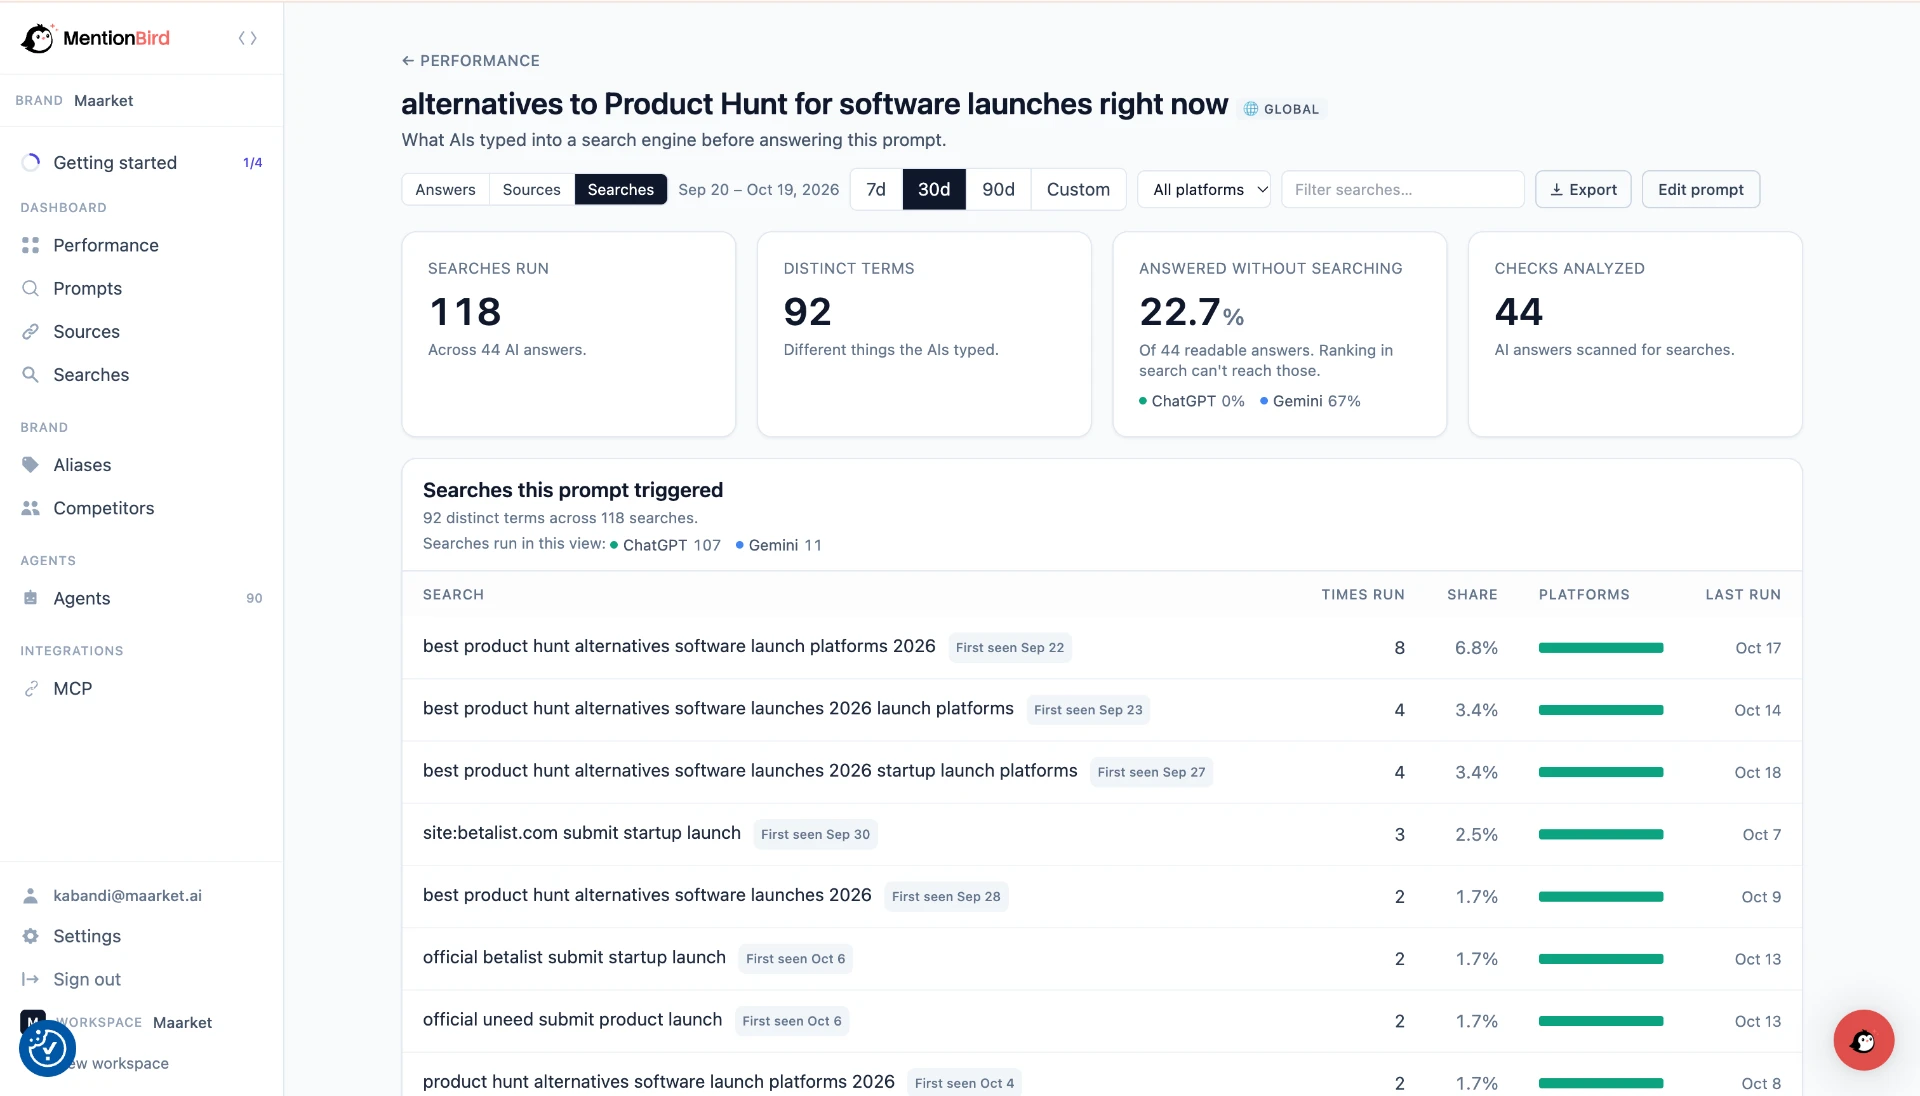This screenshot has height=1096, width=1920.
Task: Switch to the Sources tab
Action: 531,189
